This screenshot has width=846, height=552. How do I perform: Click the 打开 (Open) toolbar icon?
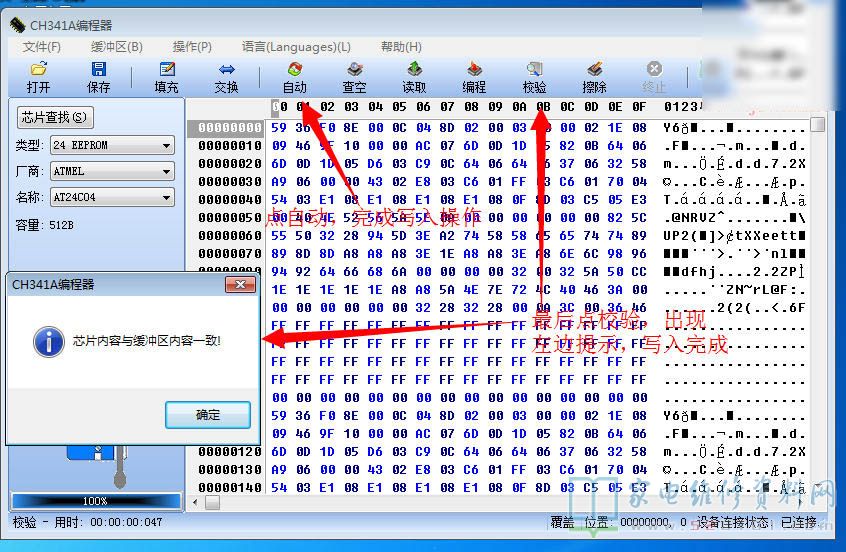38,70
